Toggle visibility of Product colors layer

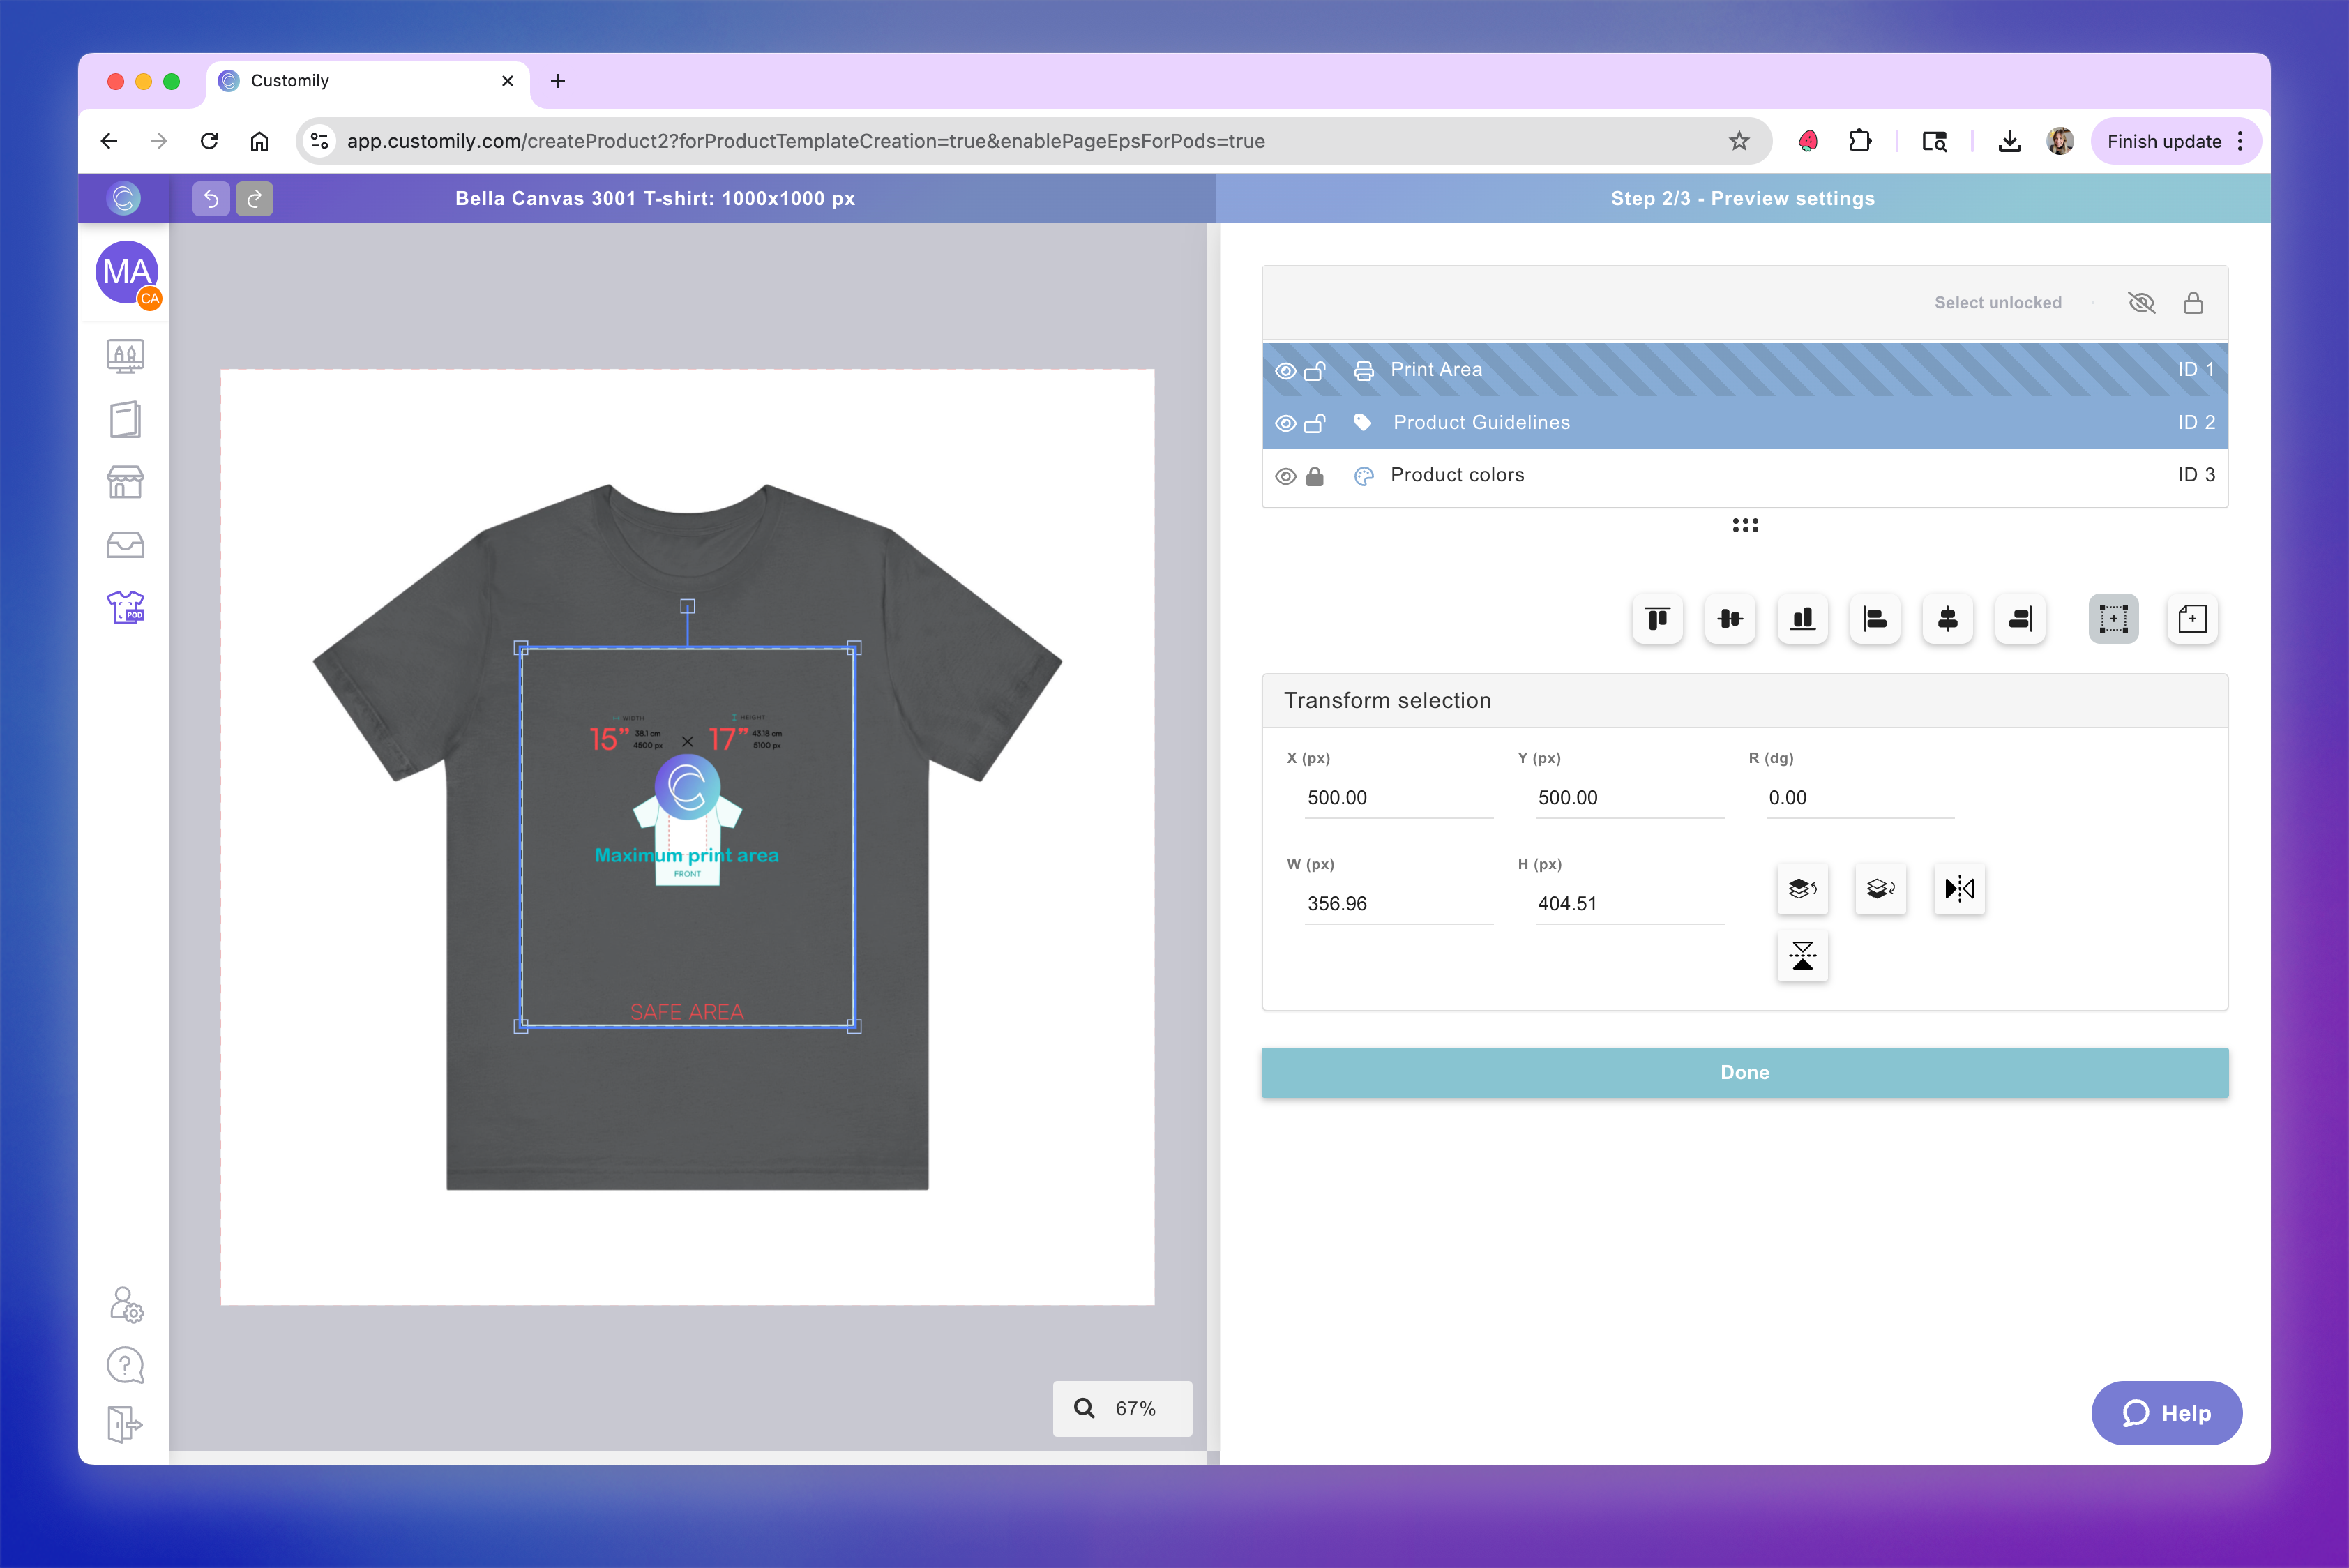tap(1285, 476)
